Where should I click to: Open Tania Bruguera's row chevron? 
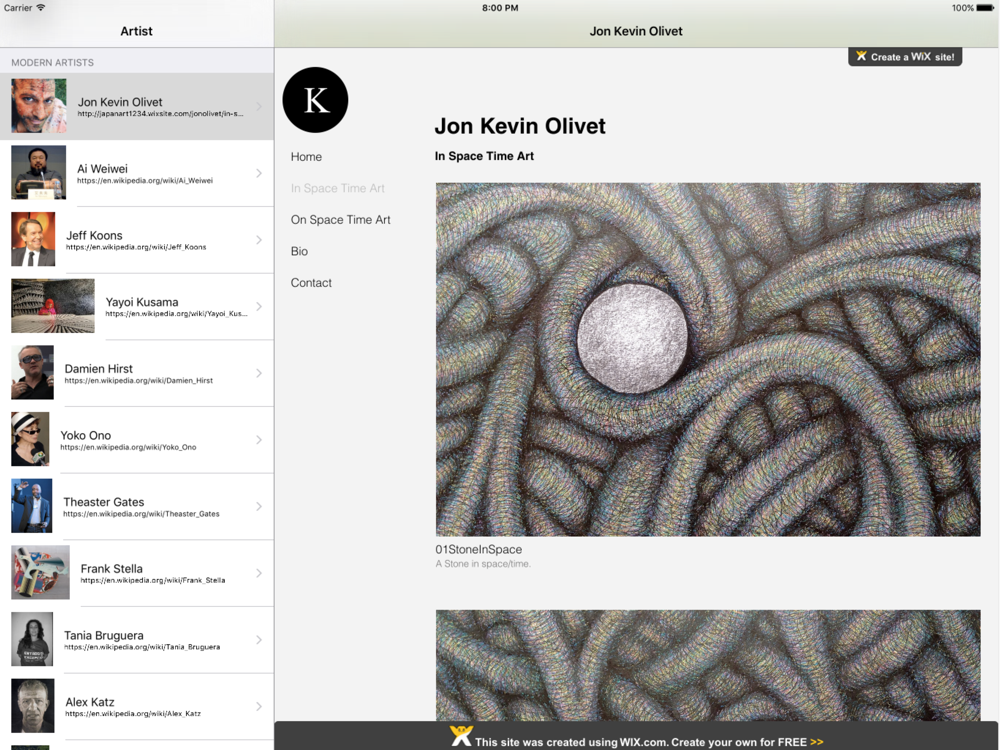(259, 640)
